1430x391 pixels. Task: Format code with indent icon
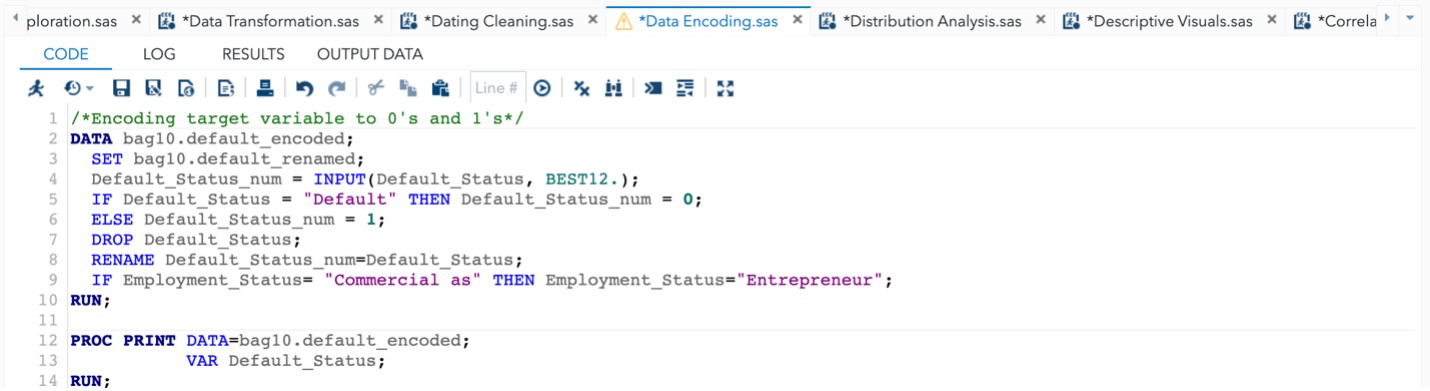point(685,89)
